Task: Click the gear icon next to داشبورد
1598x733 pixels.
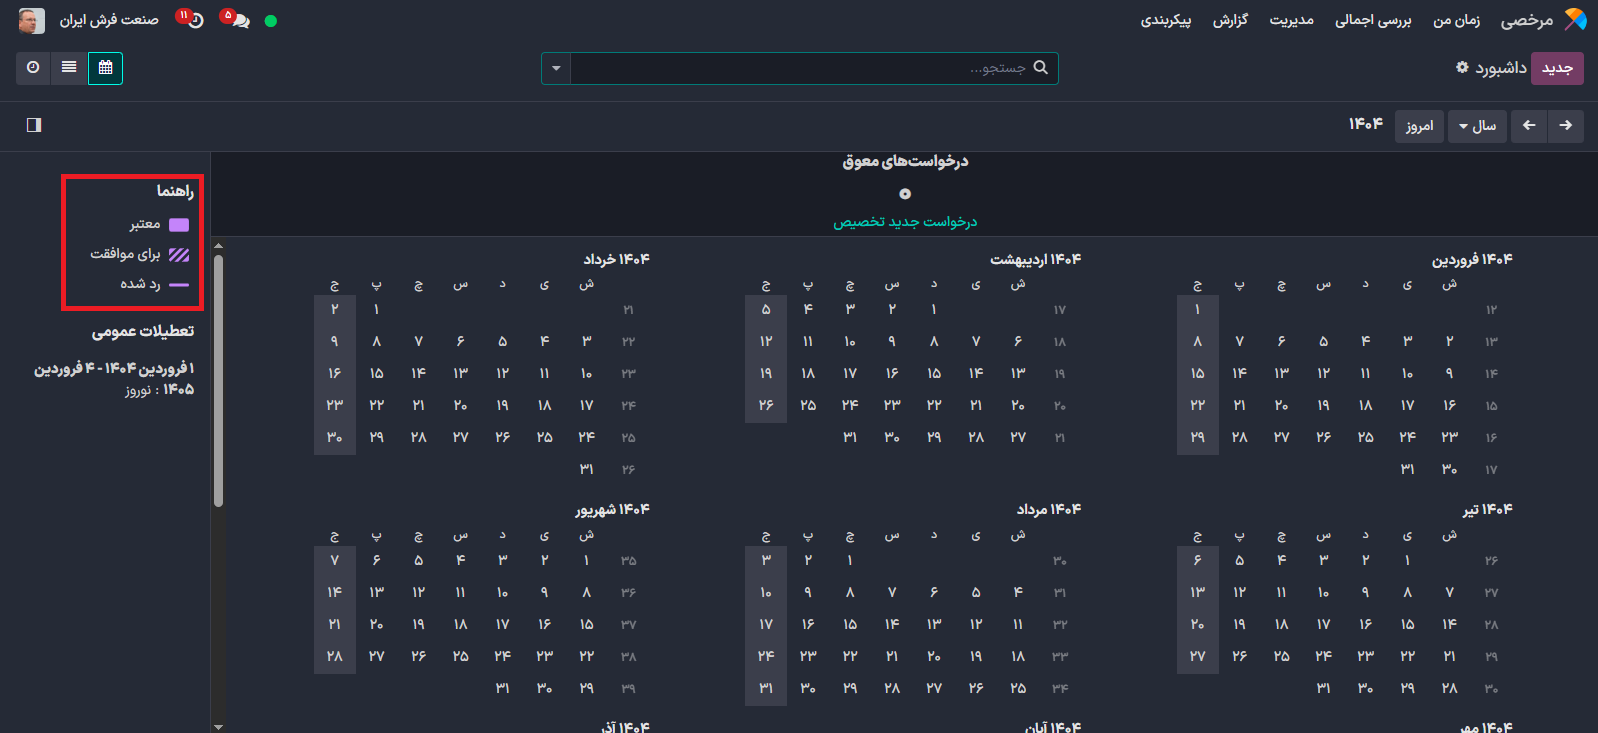Action: click(x=1462, y=67)
